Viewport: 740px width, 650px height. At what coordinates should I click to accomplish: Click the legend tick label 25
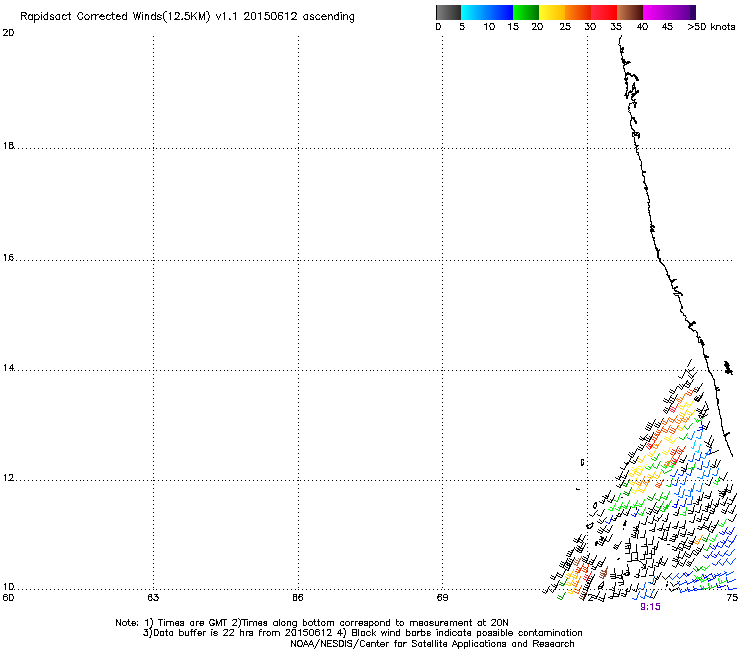[565, 27]
